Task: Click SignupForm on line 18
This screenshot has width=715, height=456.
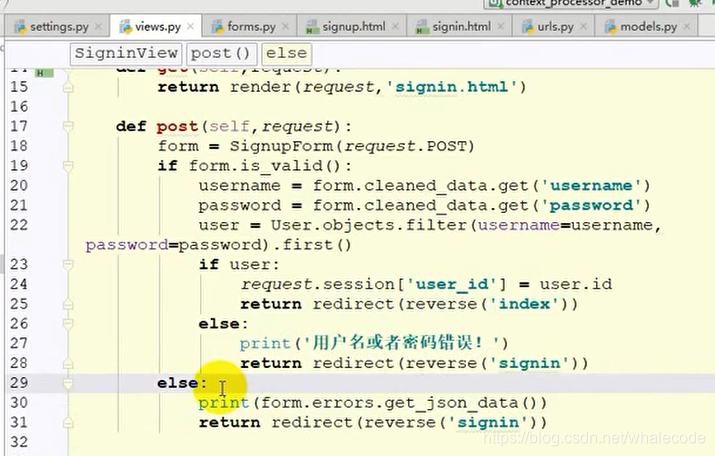Action: (281, 146)
